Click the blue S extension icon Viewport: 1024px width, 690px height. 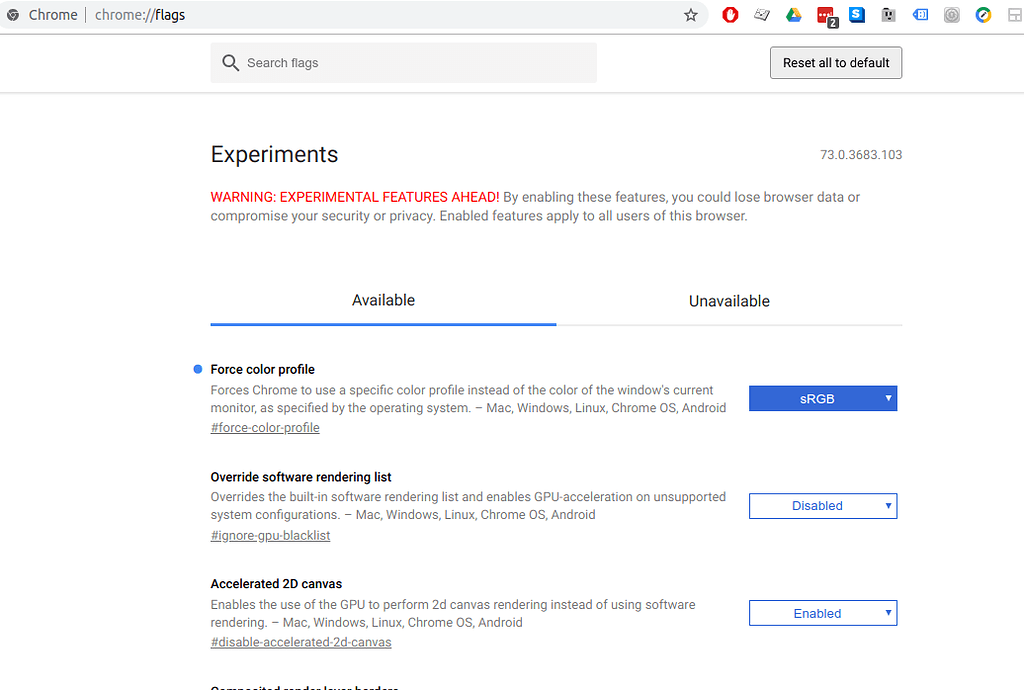(857, 14)
